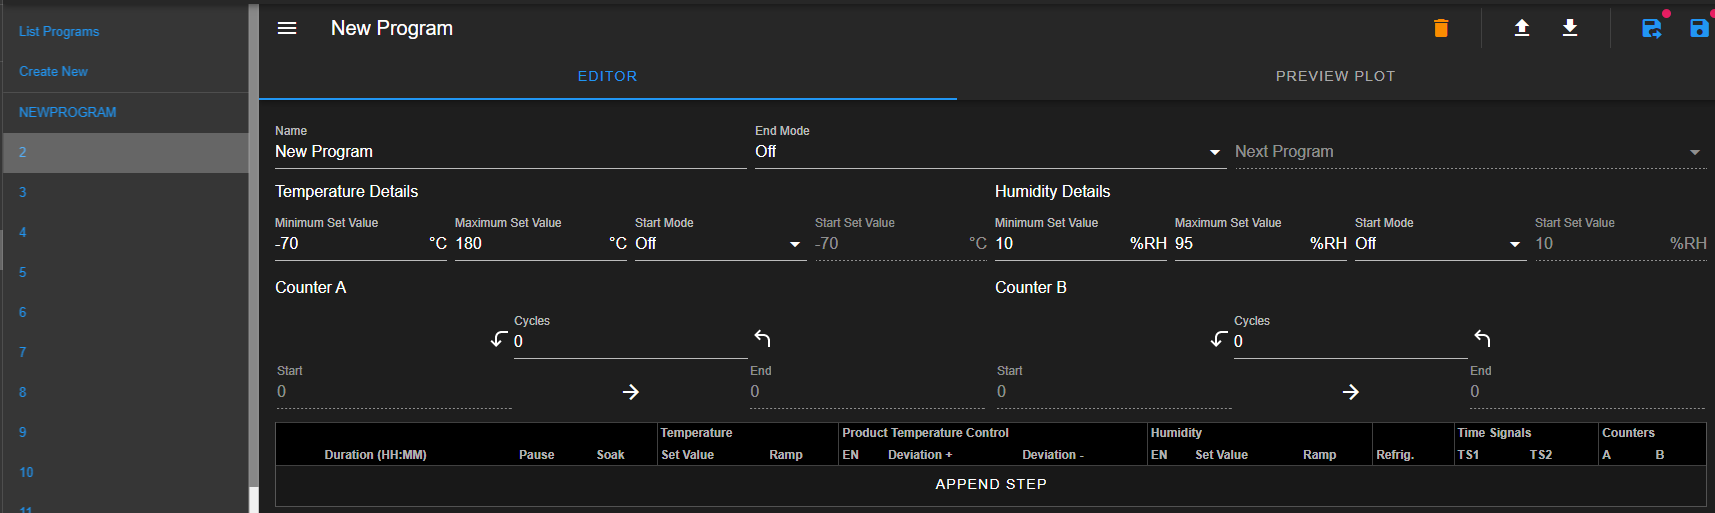The width and height of the screenshot is (1715, 513).
Task: Click the TS1 column header
Action: [1468, 455]
